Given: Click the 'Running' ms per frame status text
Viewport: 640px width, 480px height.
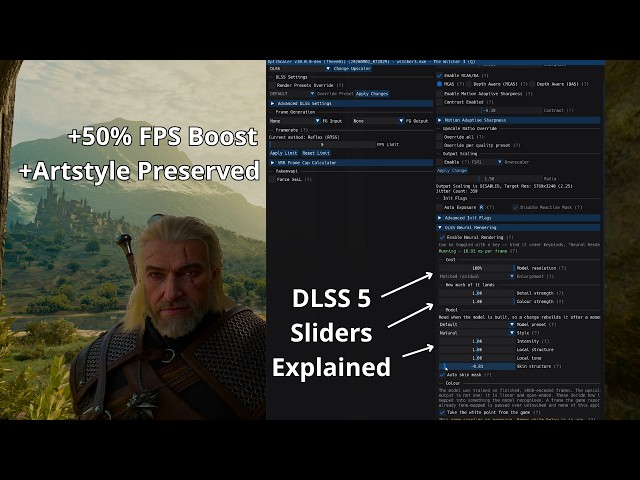Looking at the screenshot, I should (x=474, y=251).
